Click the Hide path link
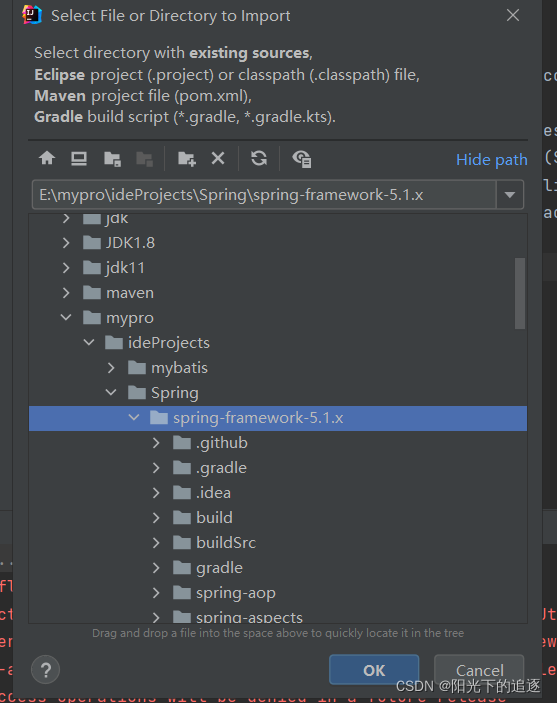This screenshot has height=703, width=557. (x=492, y=160)
